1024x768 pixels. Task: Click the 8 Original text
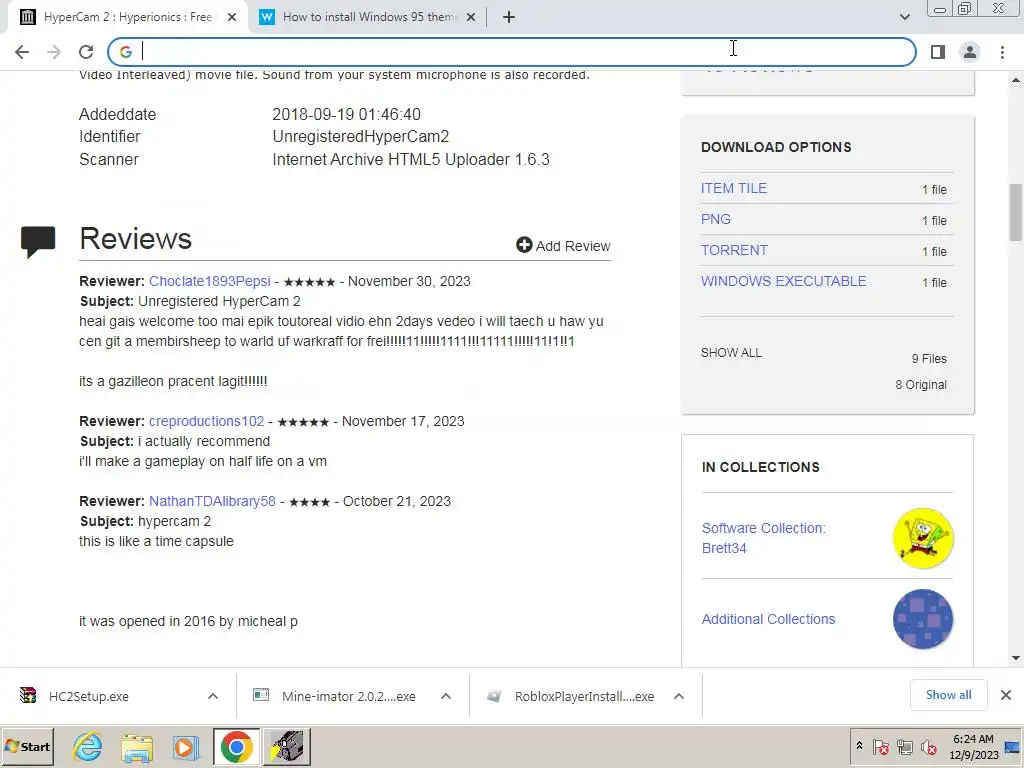[921, 385]
